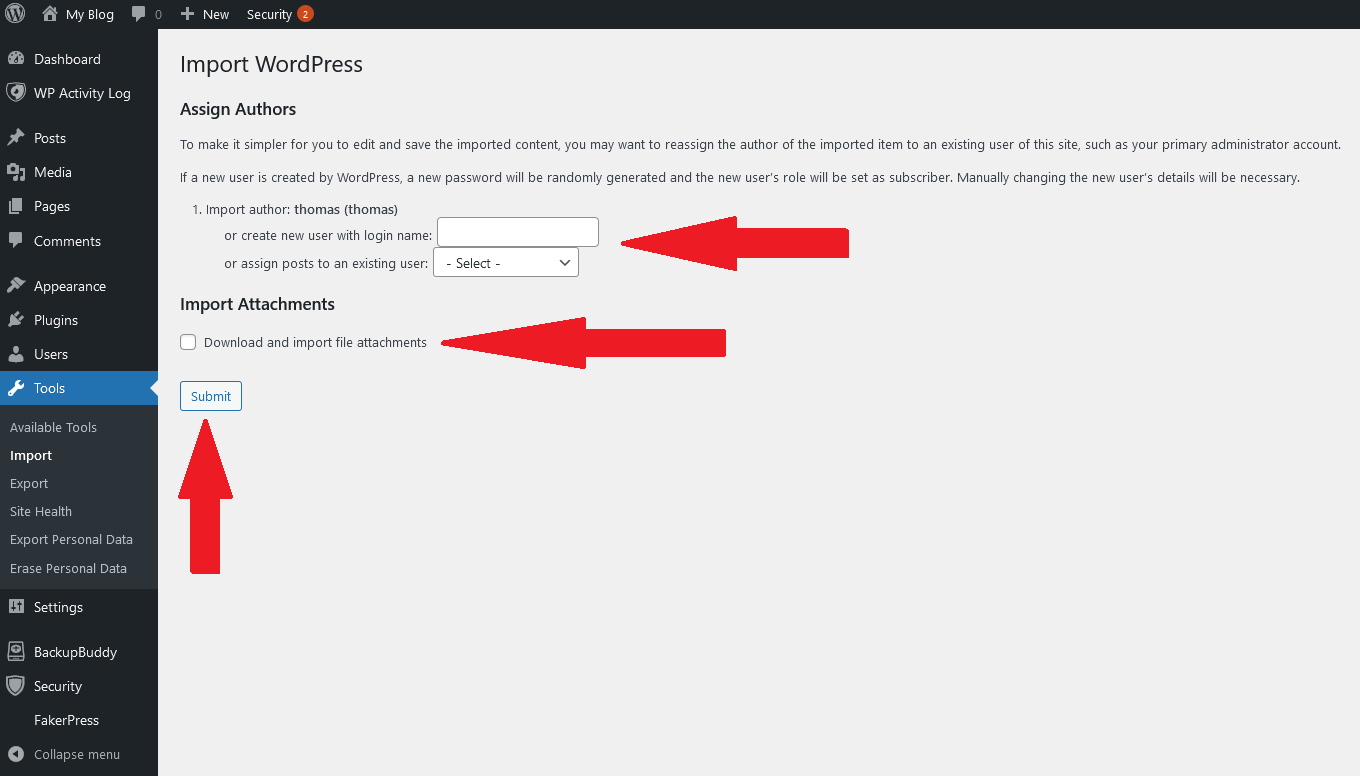Open the Pages menu
Screen dimensions: 1360x776
click(x=52, y=206)
